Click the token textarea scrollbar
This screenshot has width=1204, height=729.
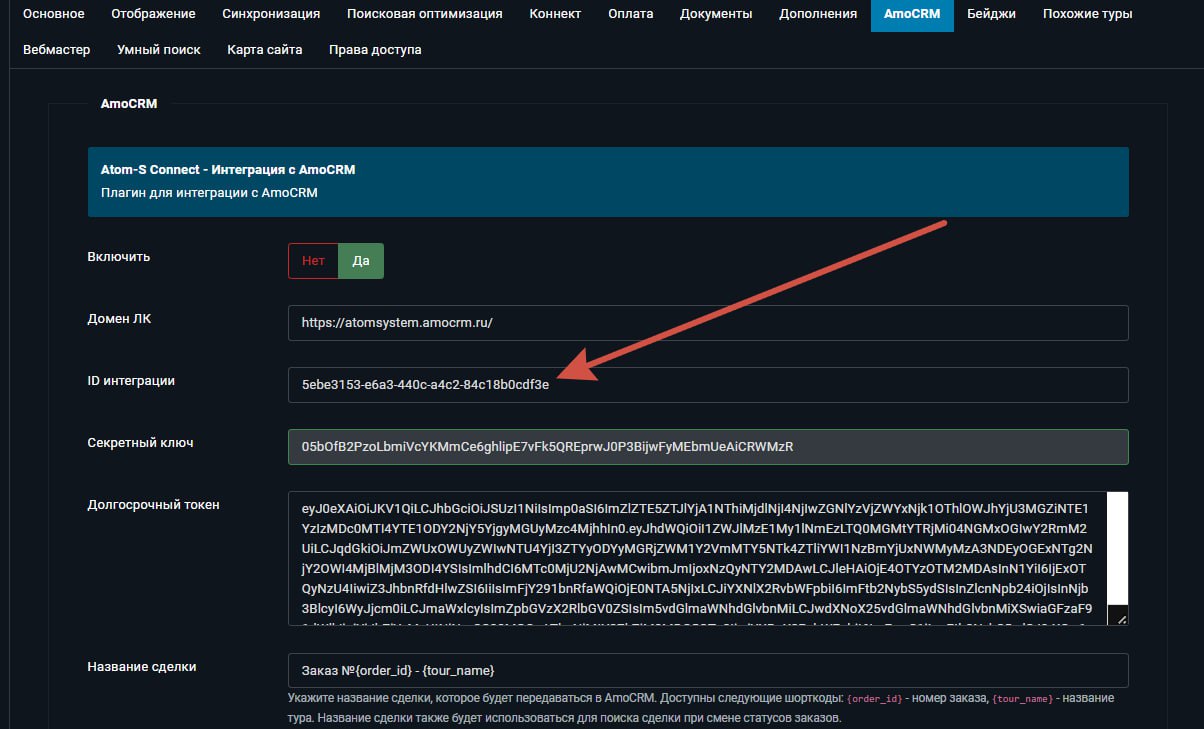coord(1118,548)
